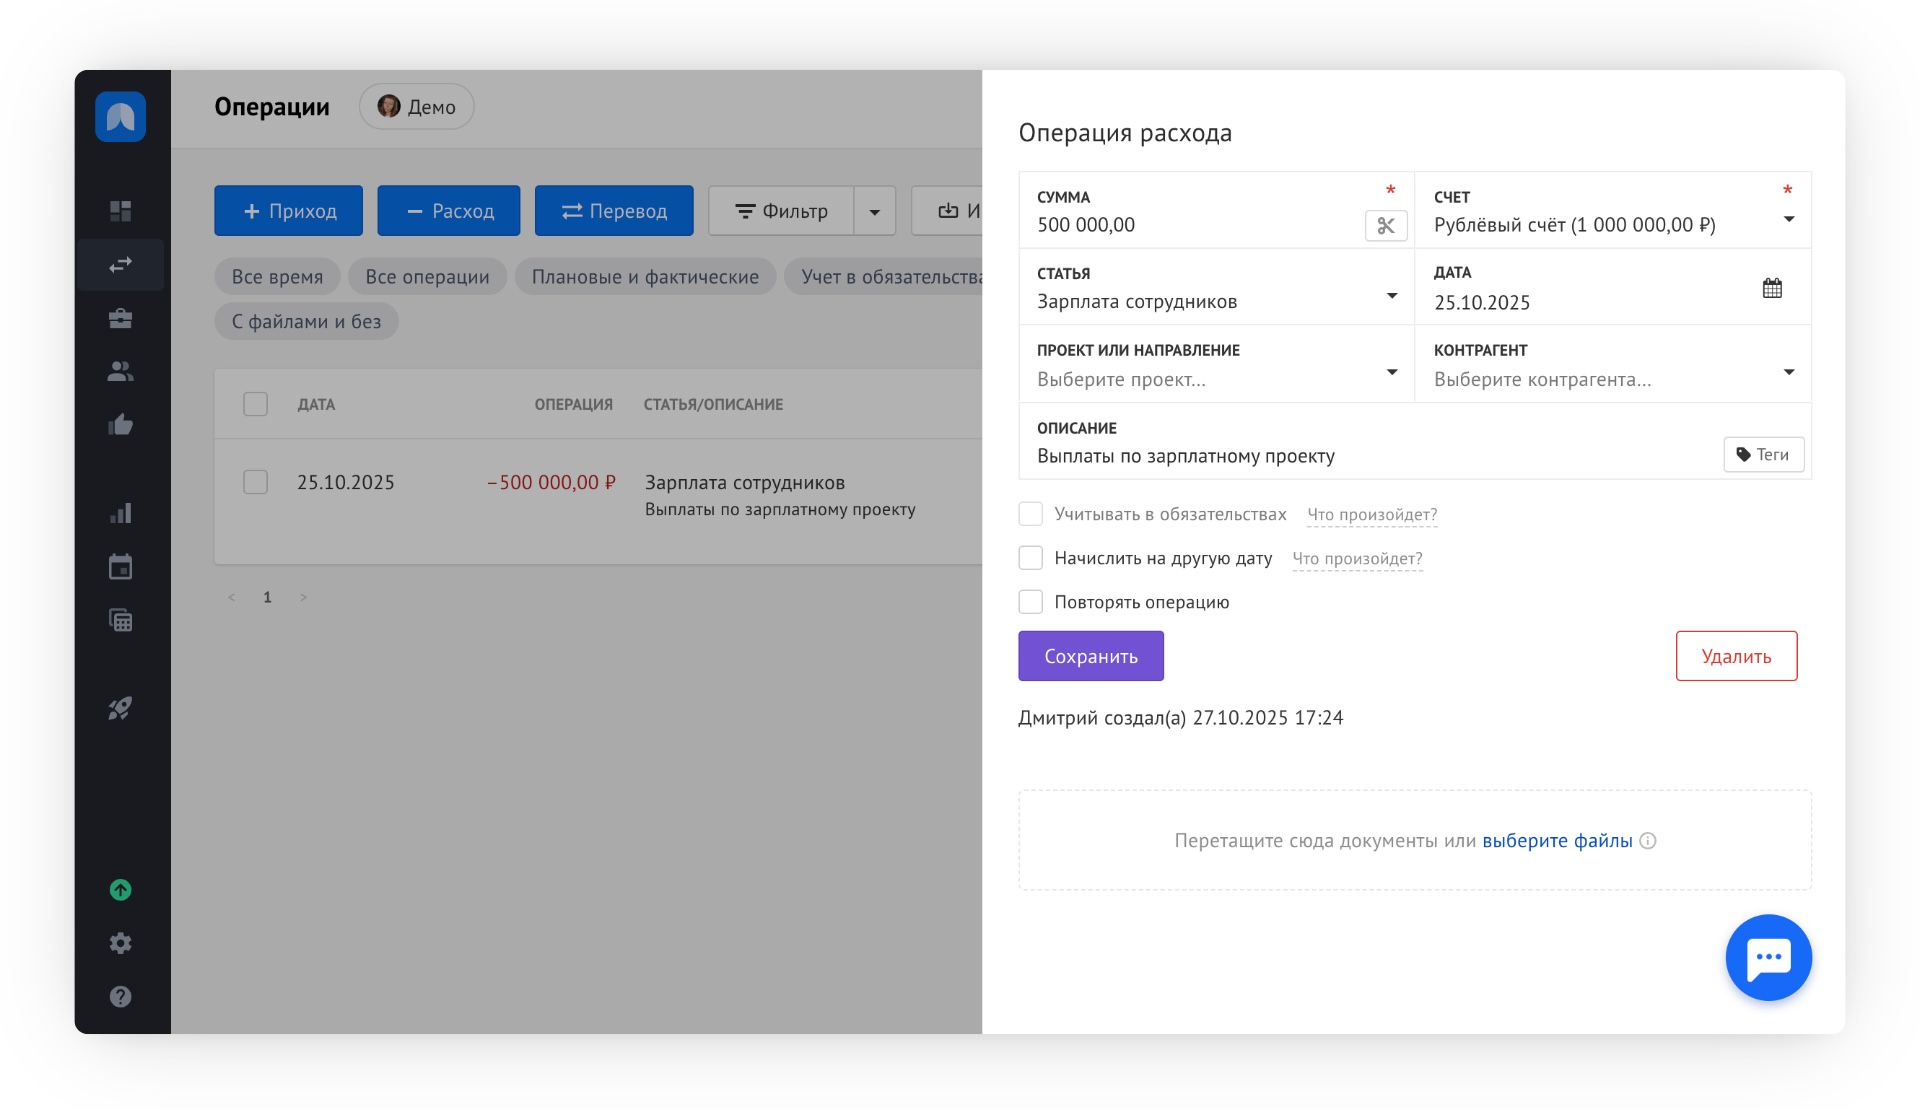Open the settings gear in the sidebar

tap(120, 943)
